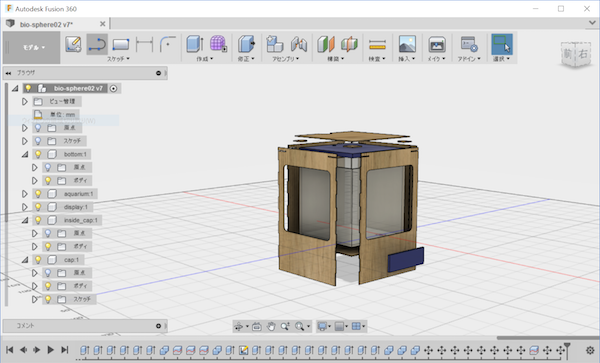Toggle visibility of root bio-sphere02 v7
The image size is (600, 363).
coord(28,88)
